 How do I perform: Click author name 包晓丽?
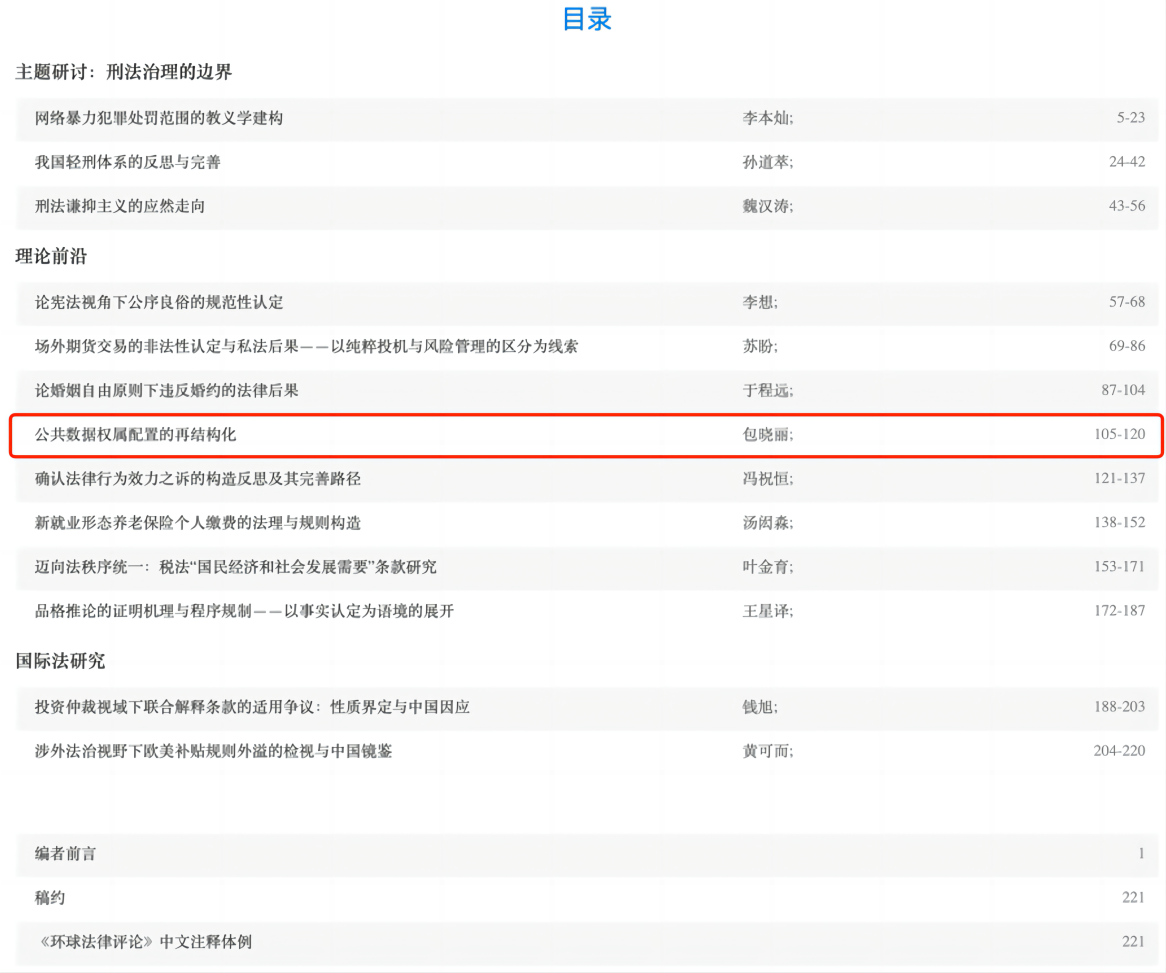(766, 435)
